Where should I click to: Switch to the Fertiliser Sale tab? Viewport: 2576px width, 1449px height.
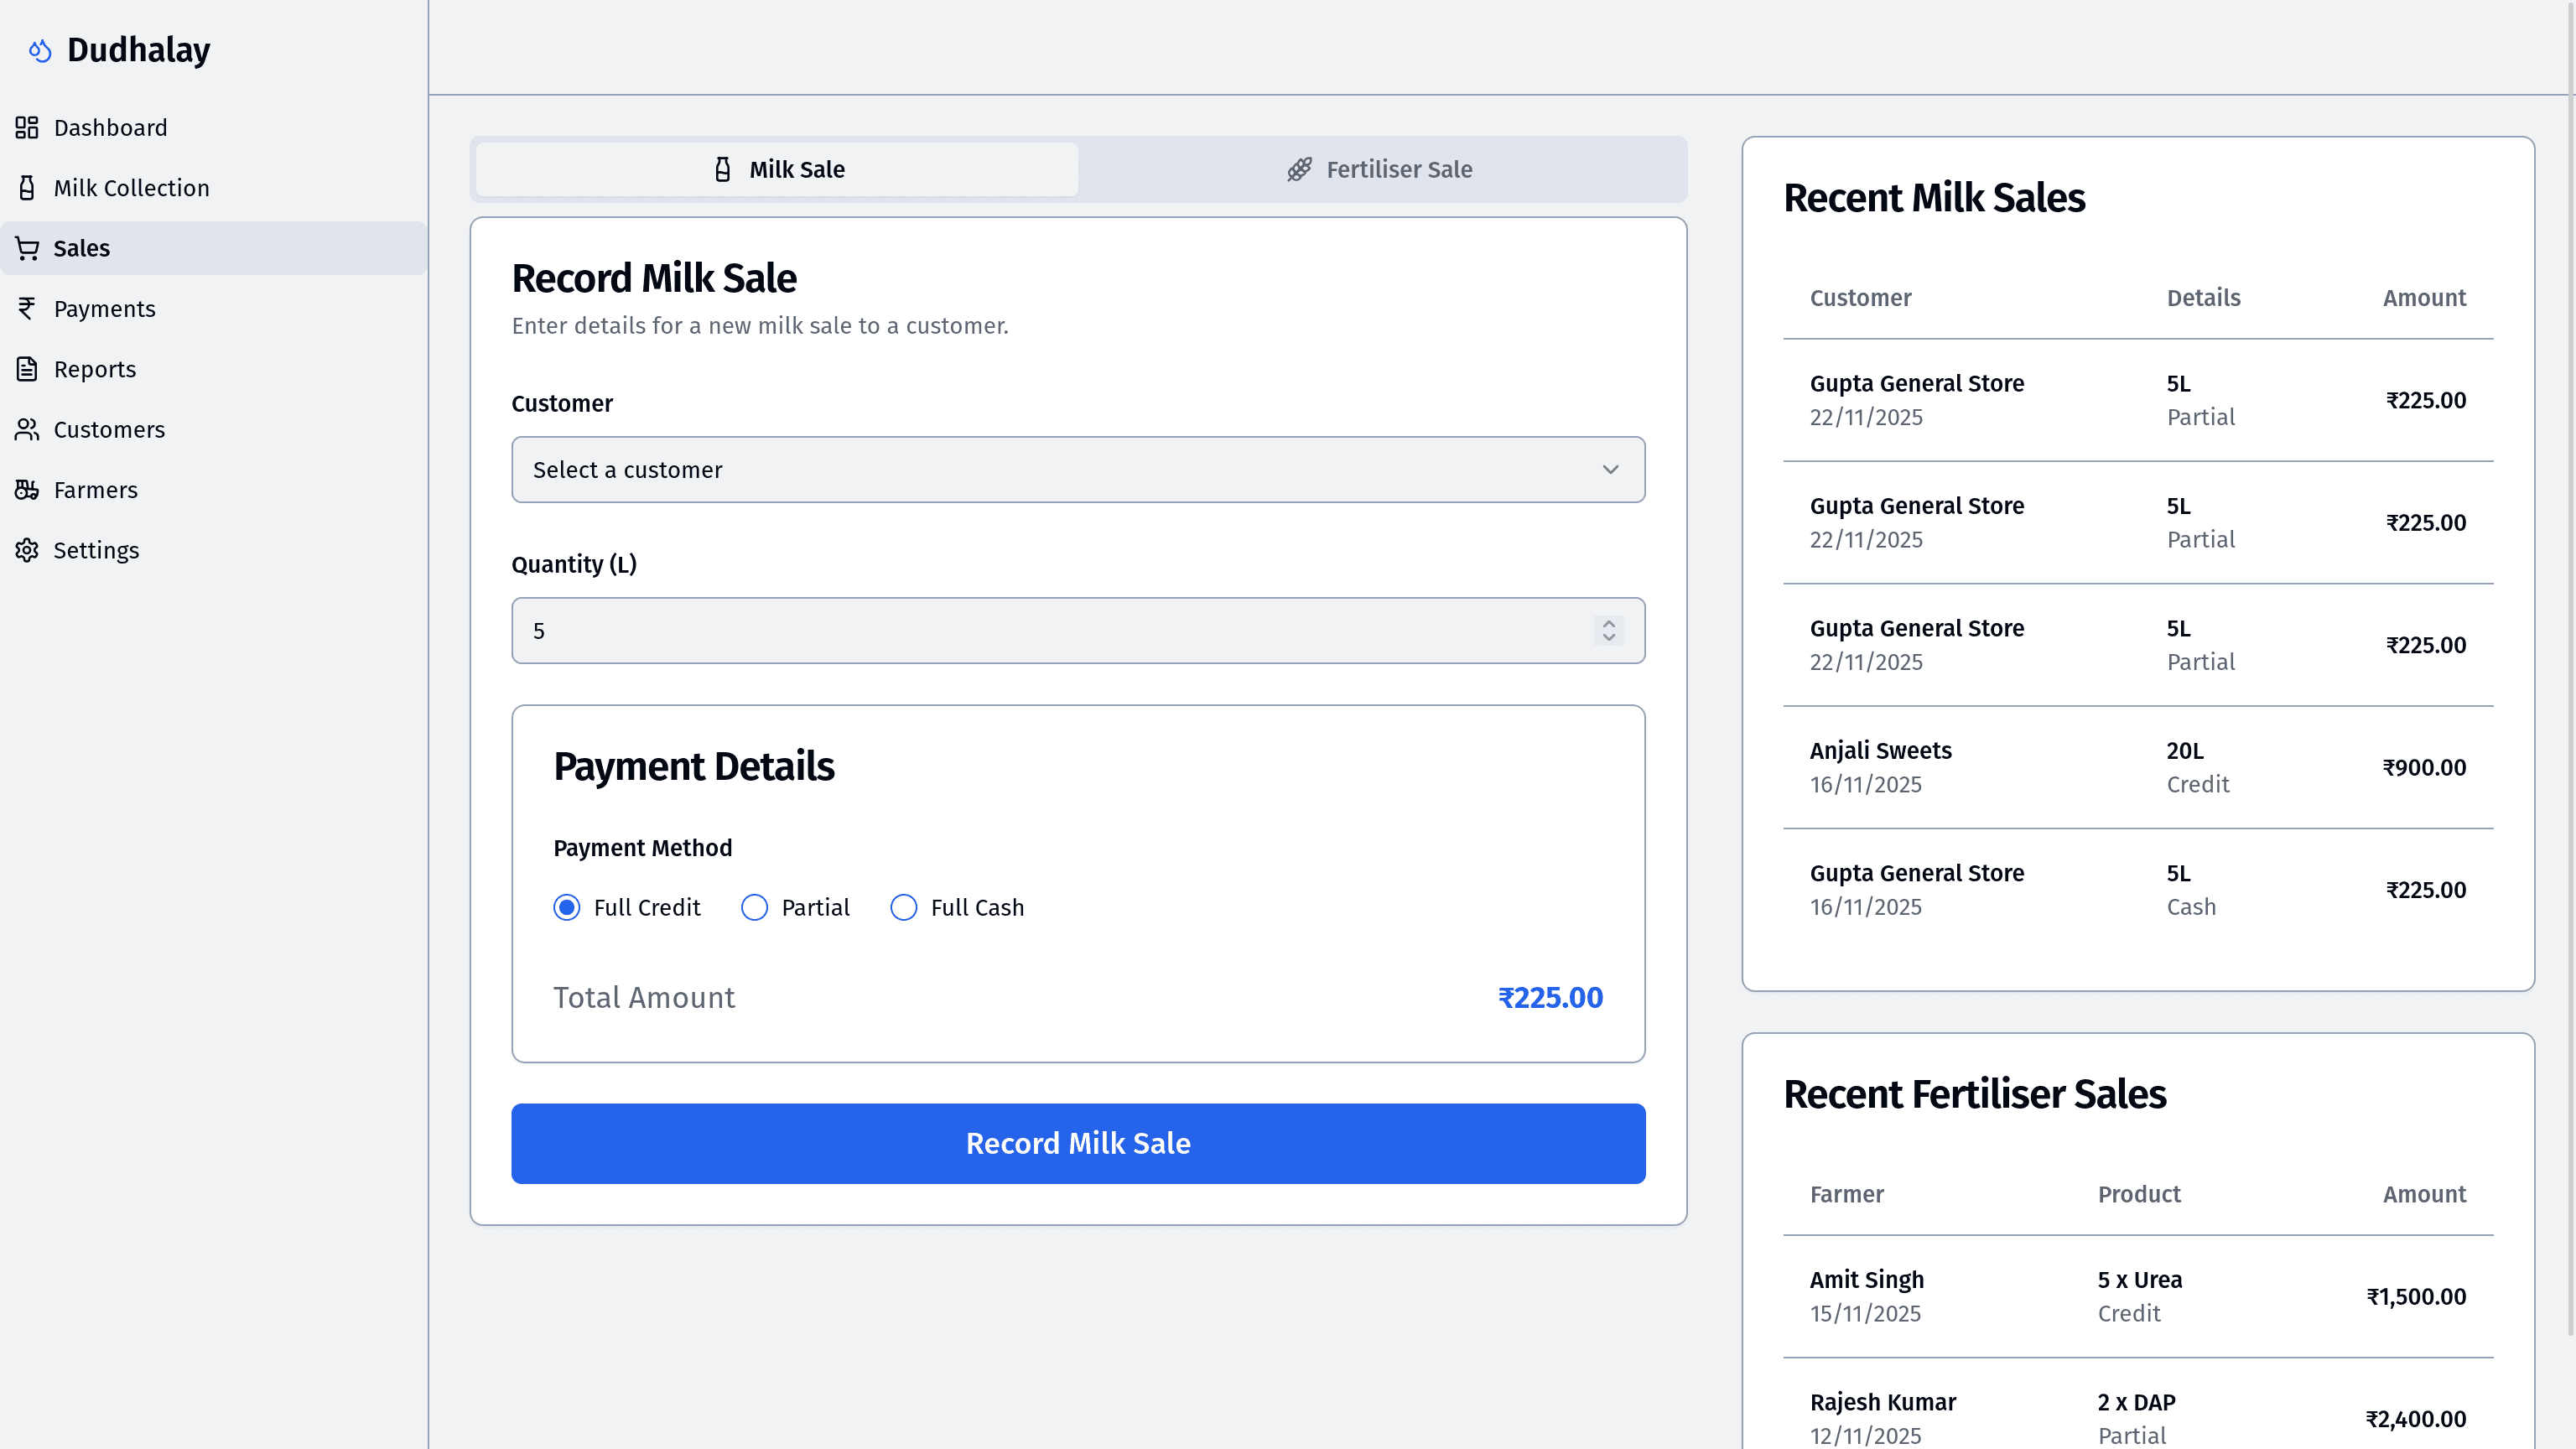pyautogui.click(x=1380, y=170)
